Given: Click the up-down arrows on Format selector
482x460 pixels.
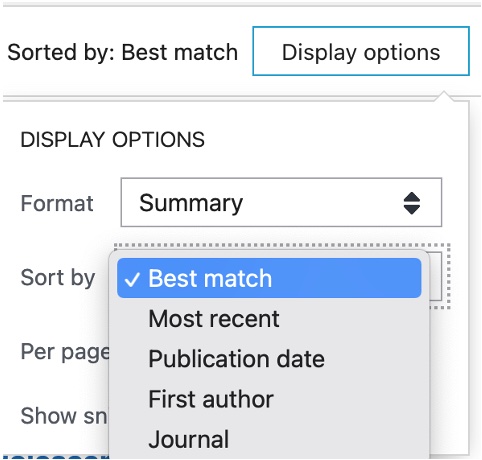Looking at the screenshot, I should coord(412,203).
